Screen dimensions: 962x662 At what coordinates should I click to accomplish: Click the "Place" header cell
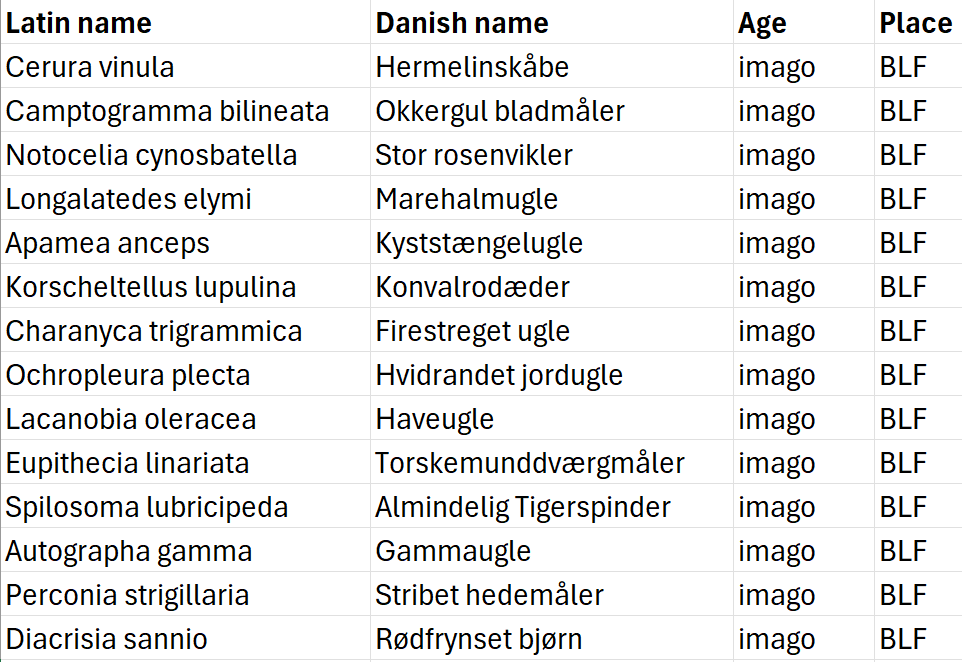coord(915,23)
